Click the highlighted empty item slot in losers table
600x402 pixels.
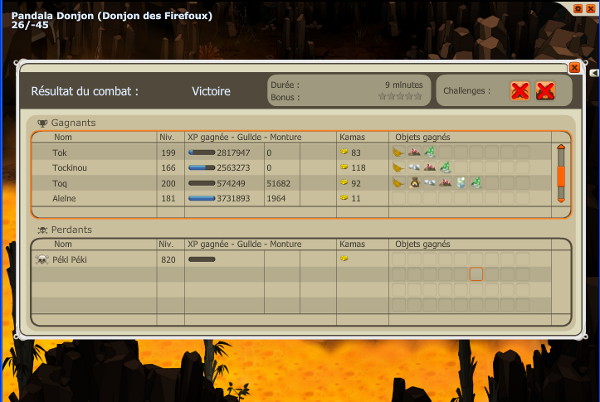(x=476, y=274)
